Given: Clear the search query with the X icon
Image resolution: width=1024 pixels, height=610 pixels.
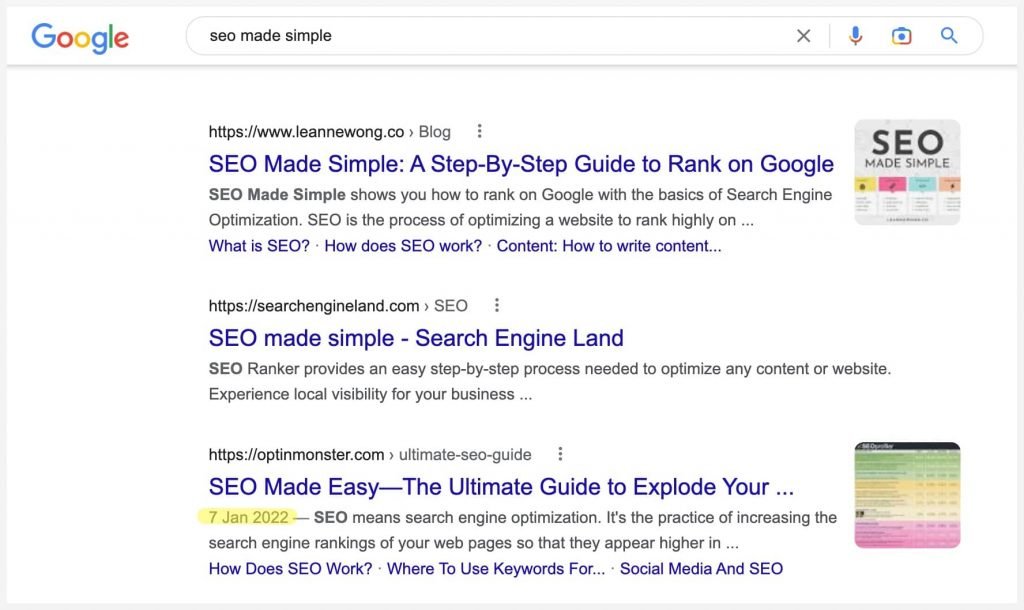Looking at the screenshot, I should 803,35.
